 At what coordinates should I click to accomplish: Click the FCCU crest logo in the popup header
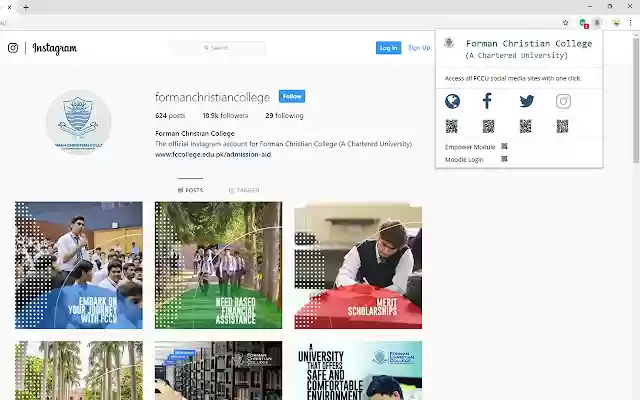tap(449, 43)
